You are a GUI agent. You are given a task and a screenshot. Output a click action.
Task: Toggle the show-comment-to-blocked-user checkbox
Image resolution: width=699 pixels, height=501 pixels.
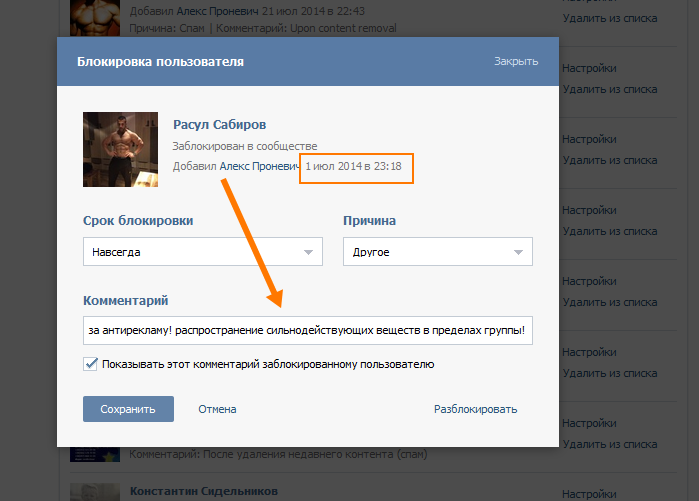click(x=91, y=364)
